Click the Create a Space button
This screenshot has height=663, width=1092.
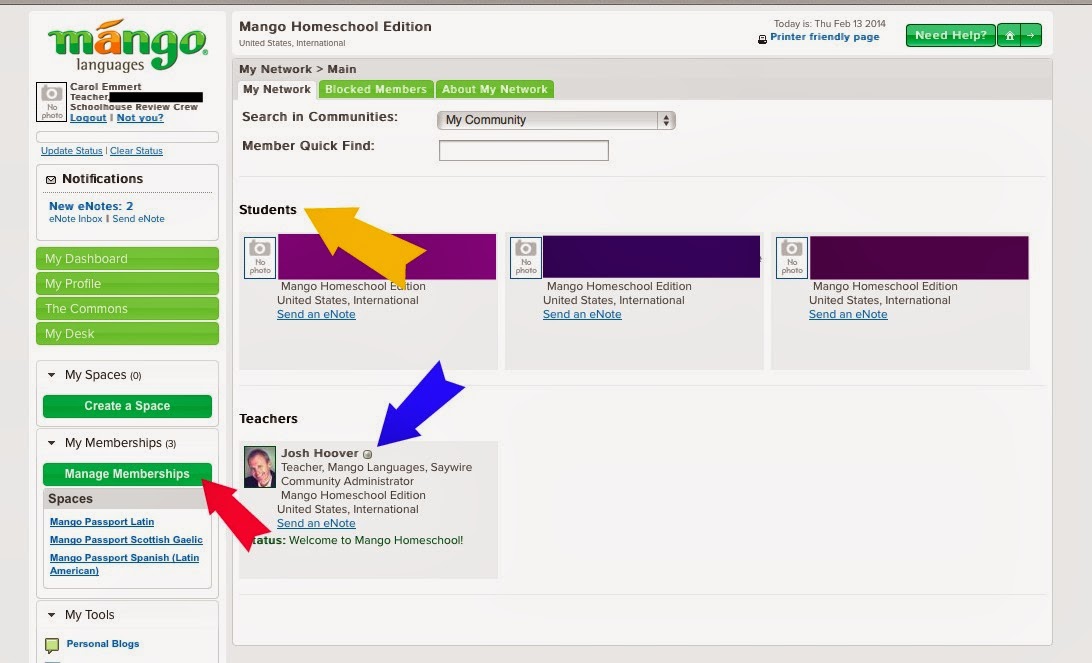pyautogui.click(x=127, y=406)
